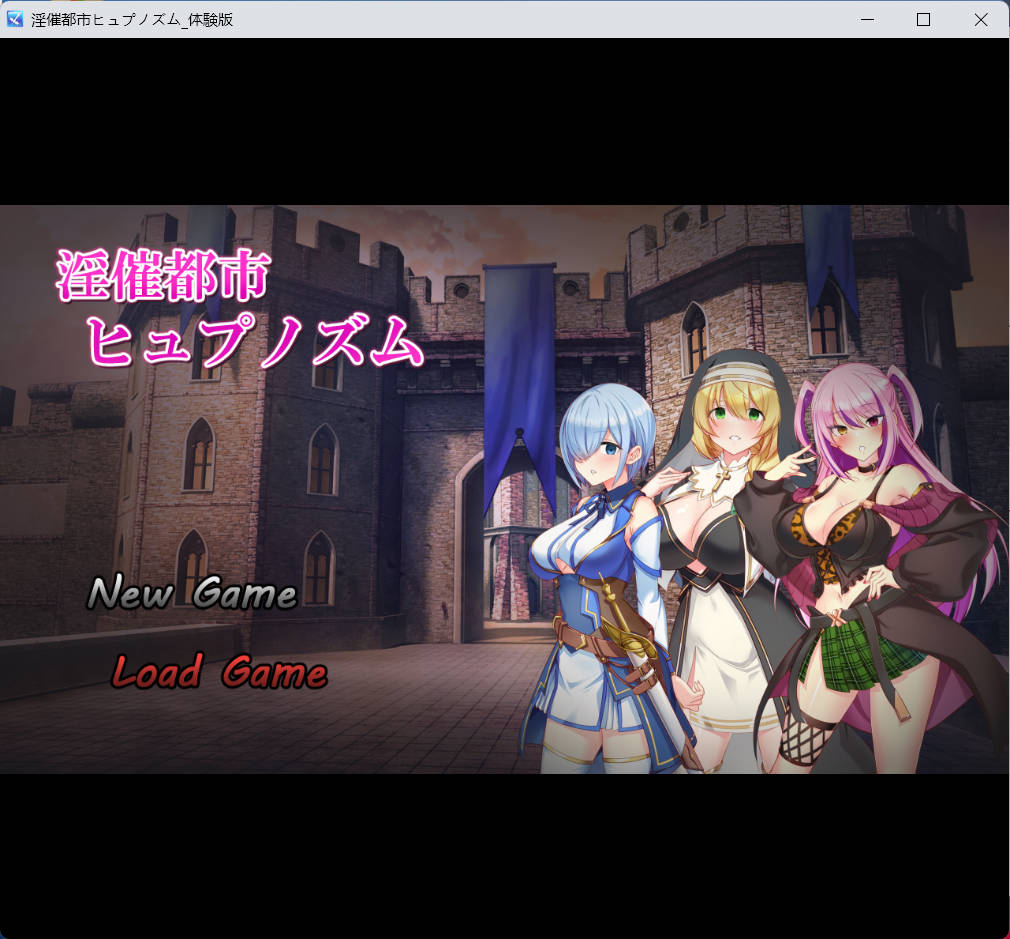Maximize the game window

pos(923,19)
